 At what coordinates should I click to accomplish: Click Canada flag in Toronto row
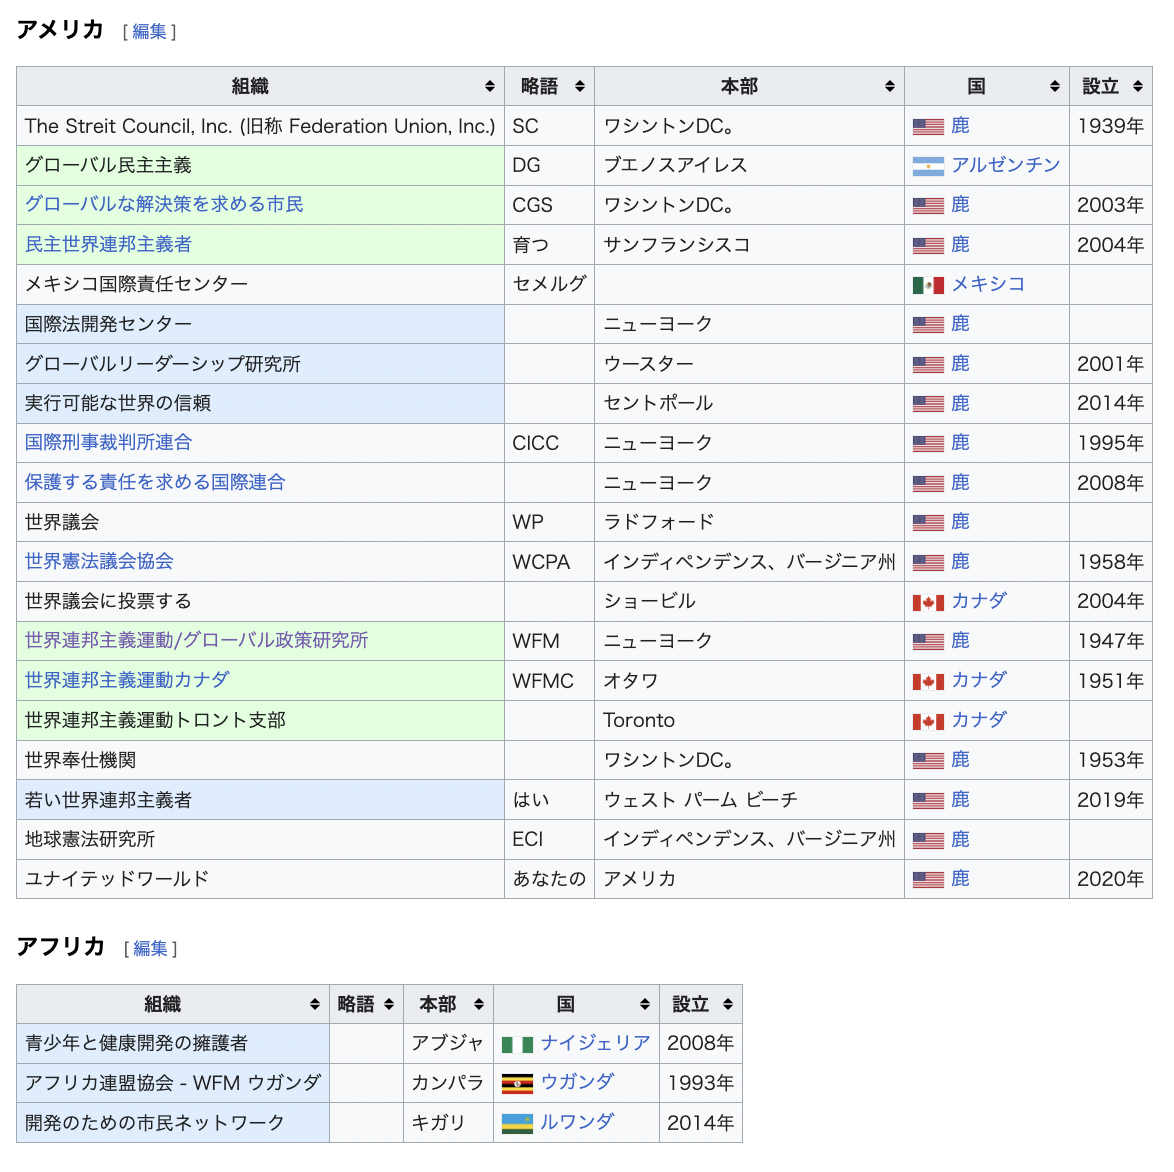pos(928,721)
